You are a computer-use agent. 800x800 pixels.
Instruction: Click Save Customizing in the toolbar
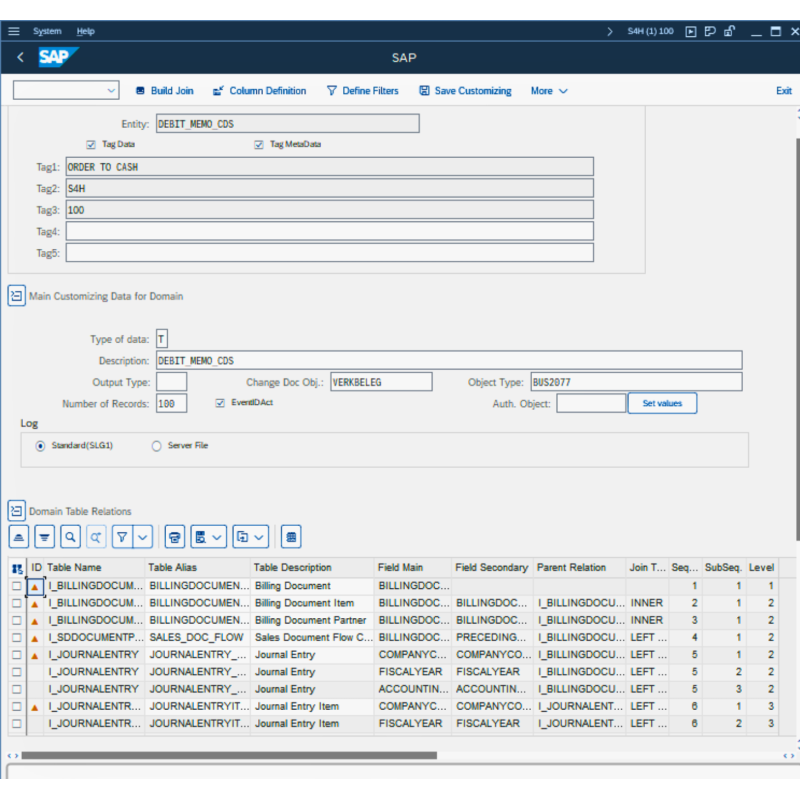point(465,91)
